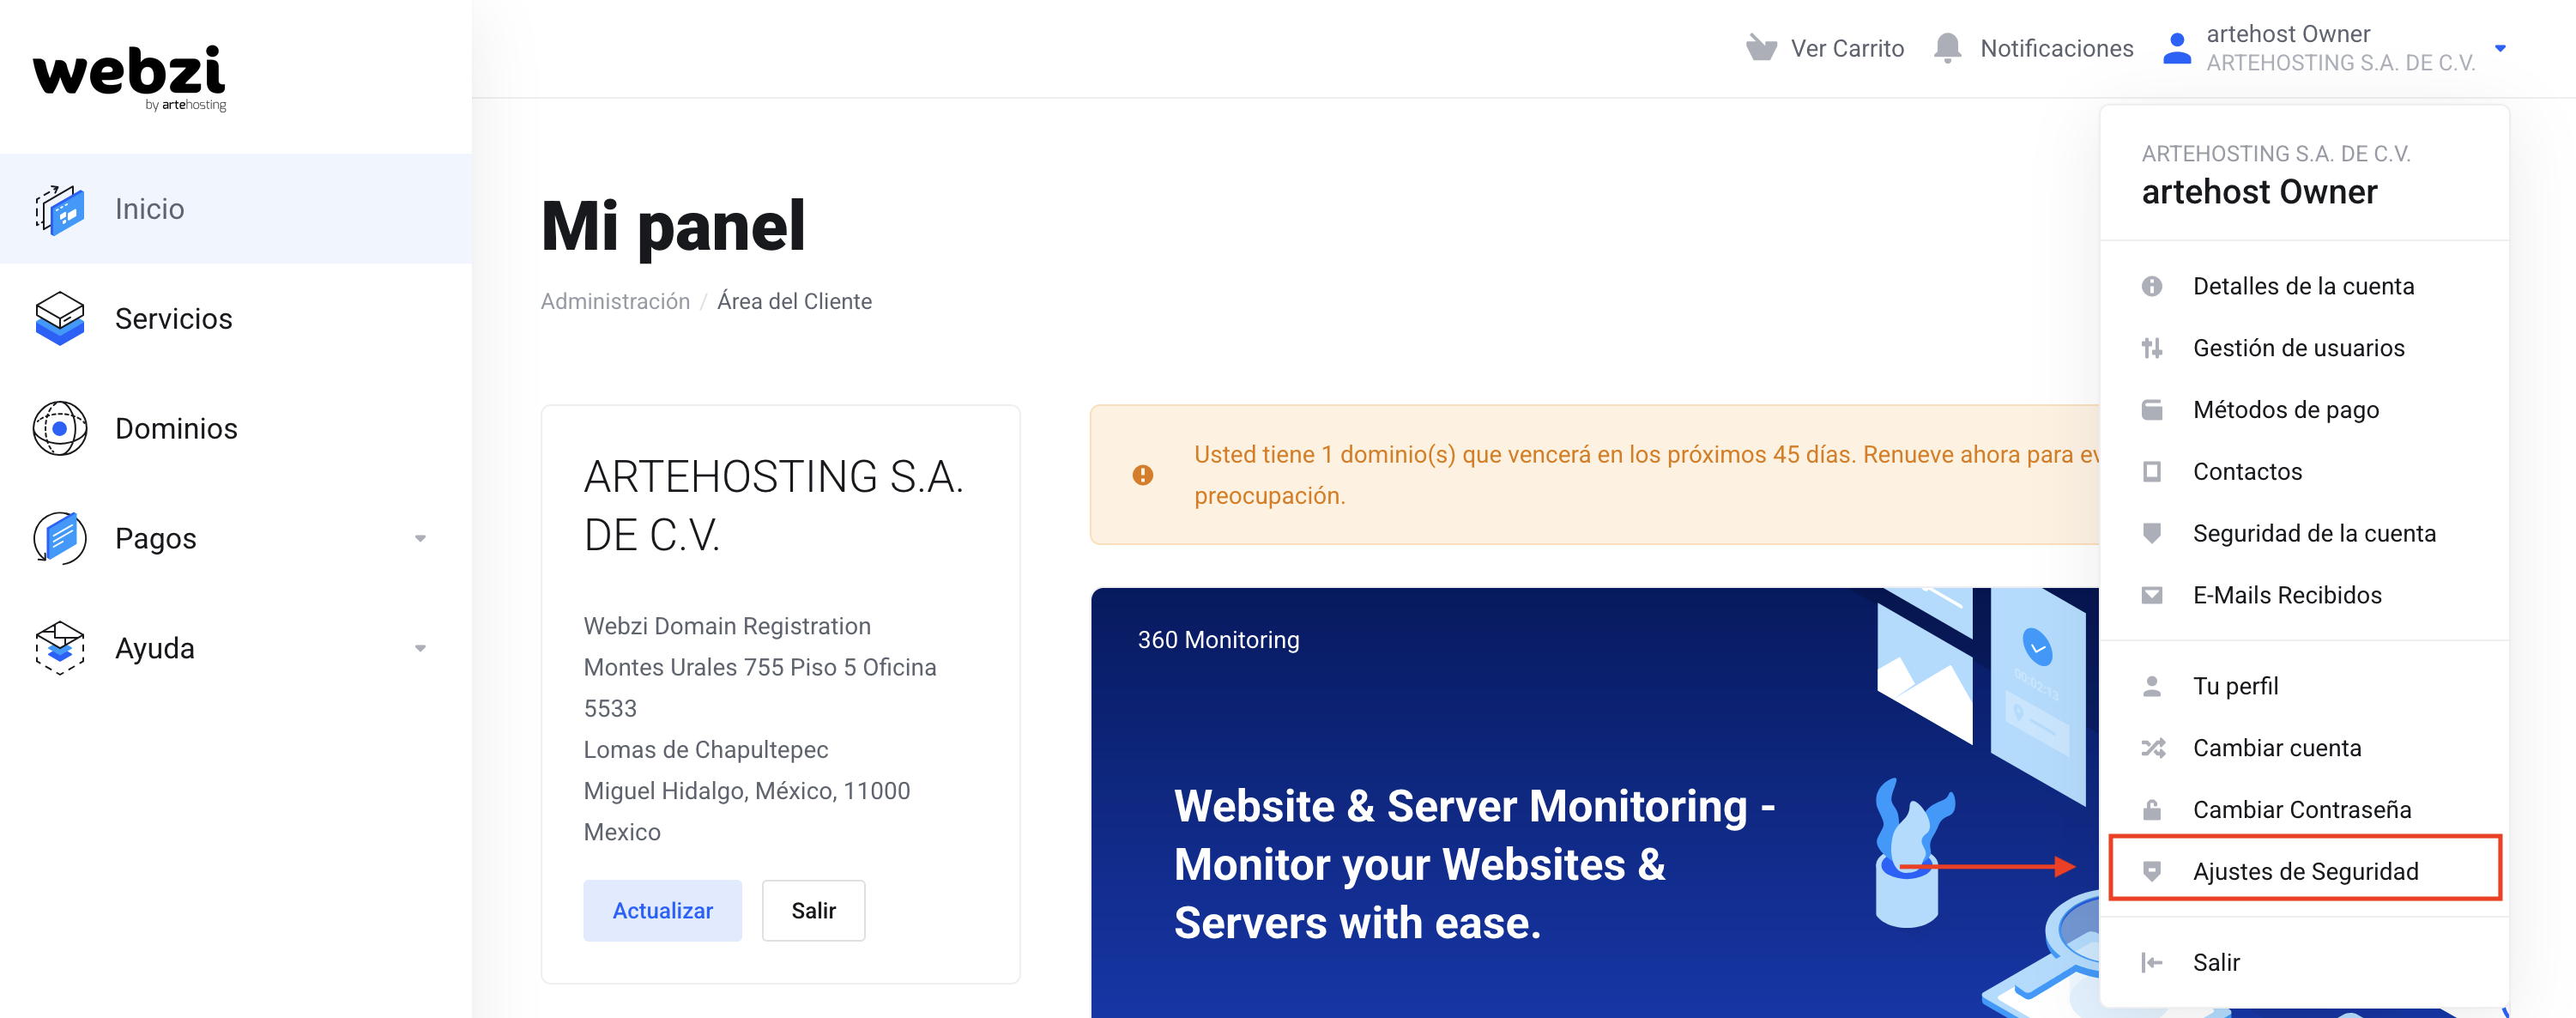Click the Notificaciones bell icon
Viewport: 2576px width, 1018px height.
[1947, 48]
